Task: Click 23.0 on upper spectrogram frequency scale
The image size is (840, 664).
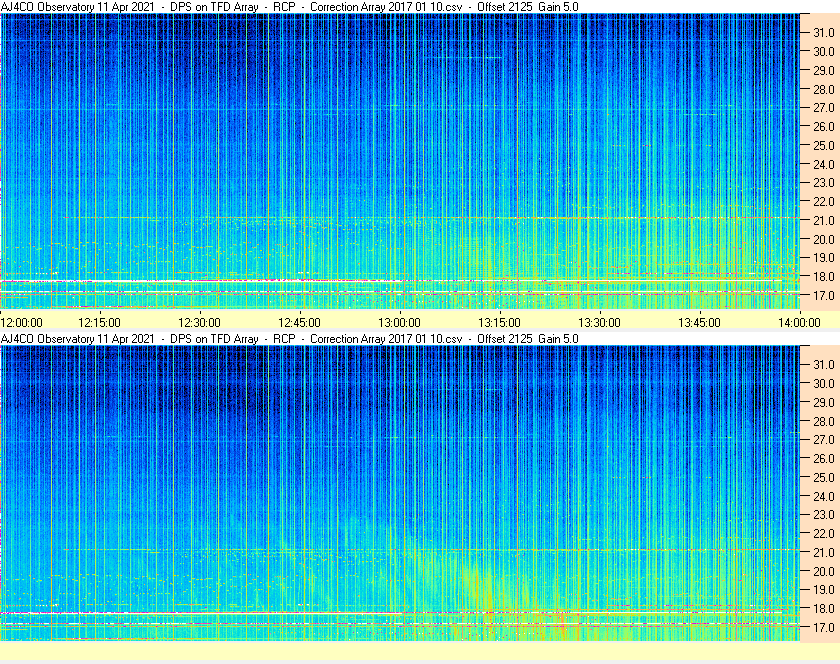Action: (x=824, y=183)
